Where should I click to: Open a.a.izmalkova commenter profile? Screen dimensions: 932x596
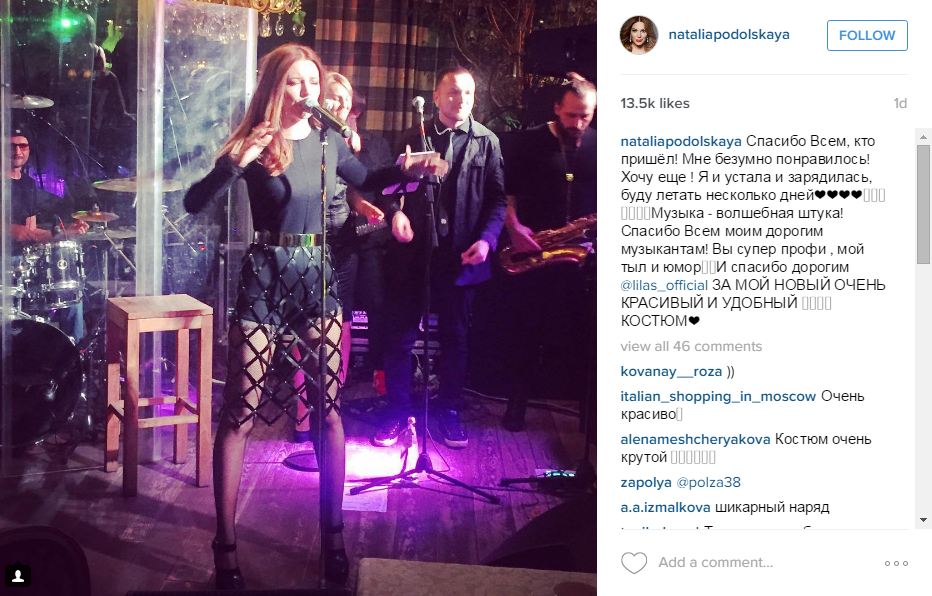click(665, 507)
